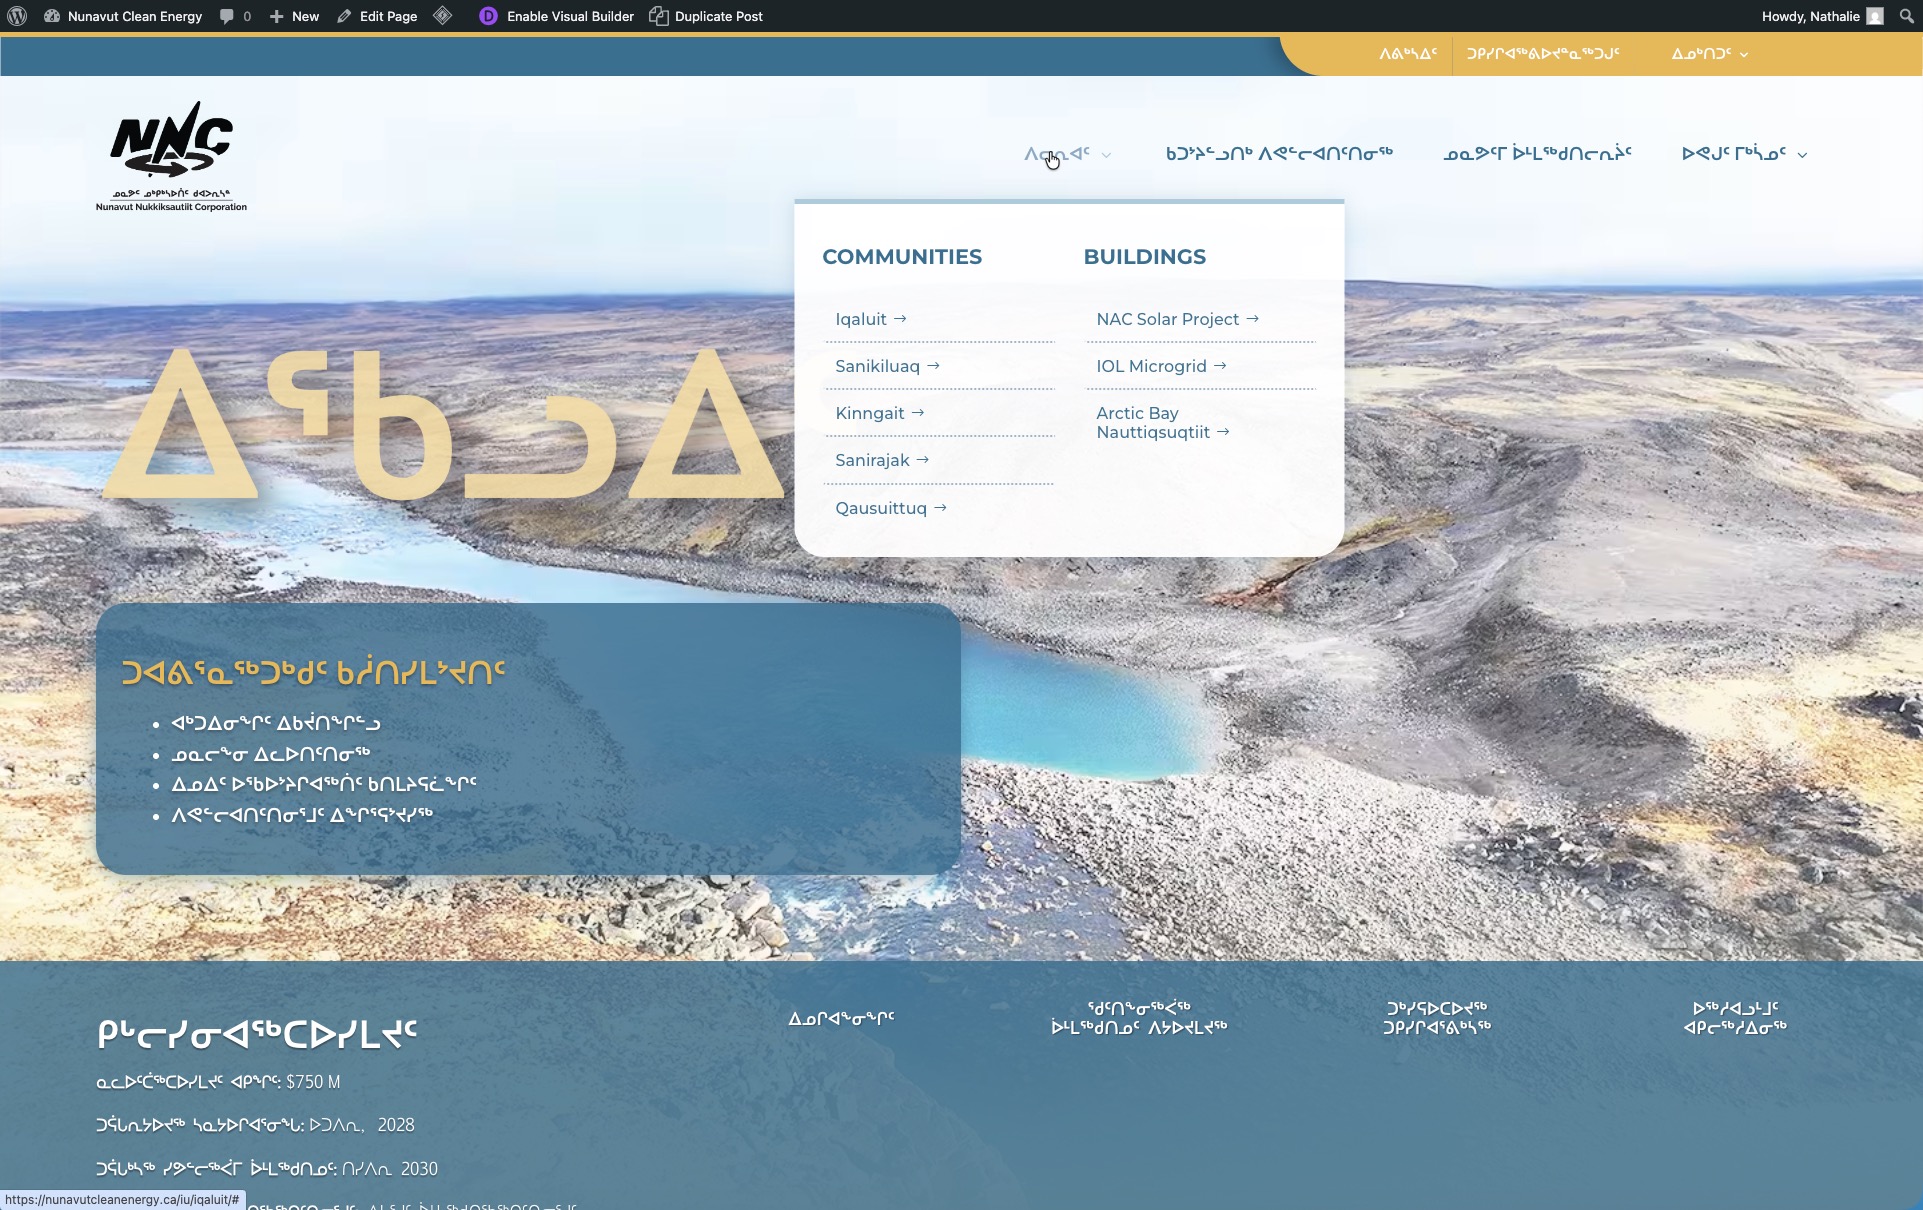Click Nunavut Clean Energy site name

click(x=134, y=16)
